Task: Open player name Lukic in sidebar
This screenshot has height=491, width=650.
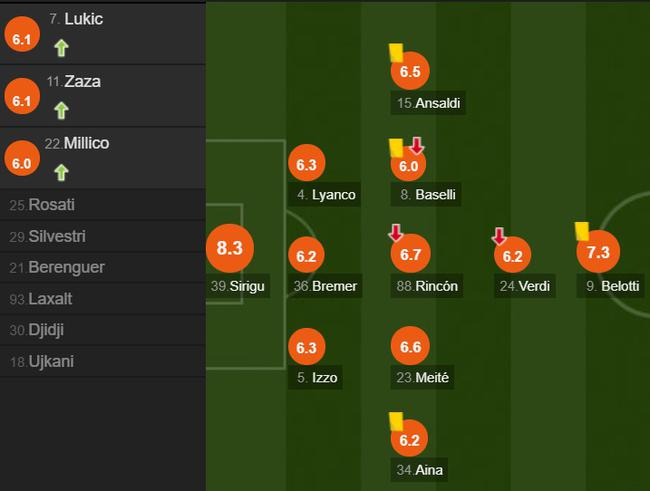Action: tap(84, 19)
